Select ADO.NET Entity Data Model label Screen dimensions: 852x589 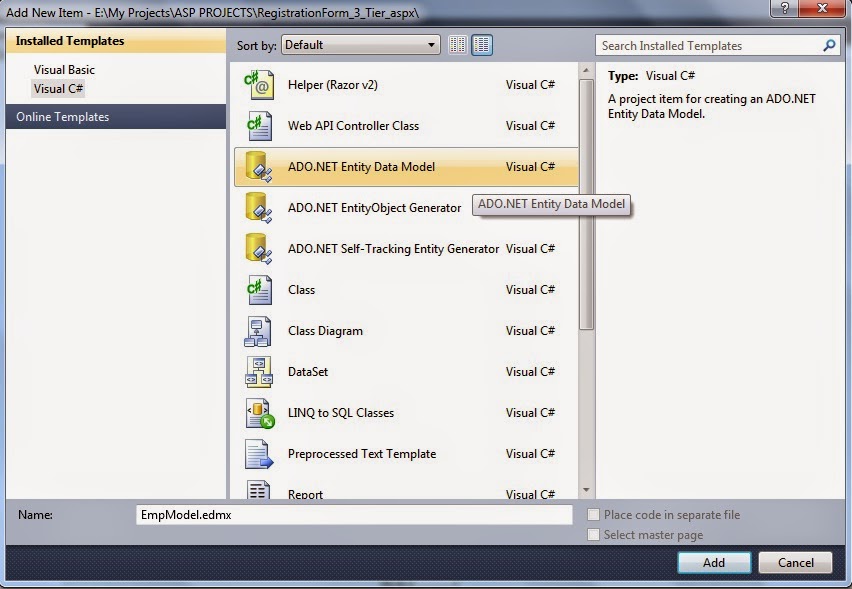(361, 167)
